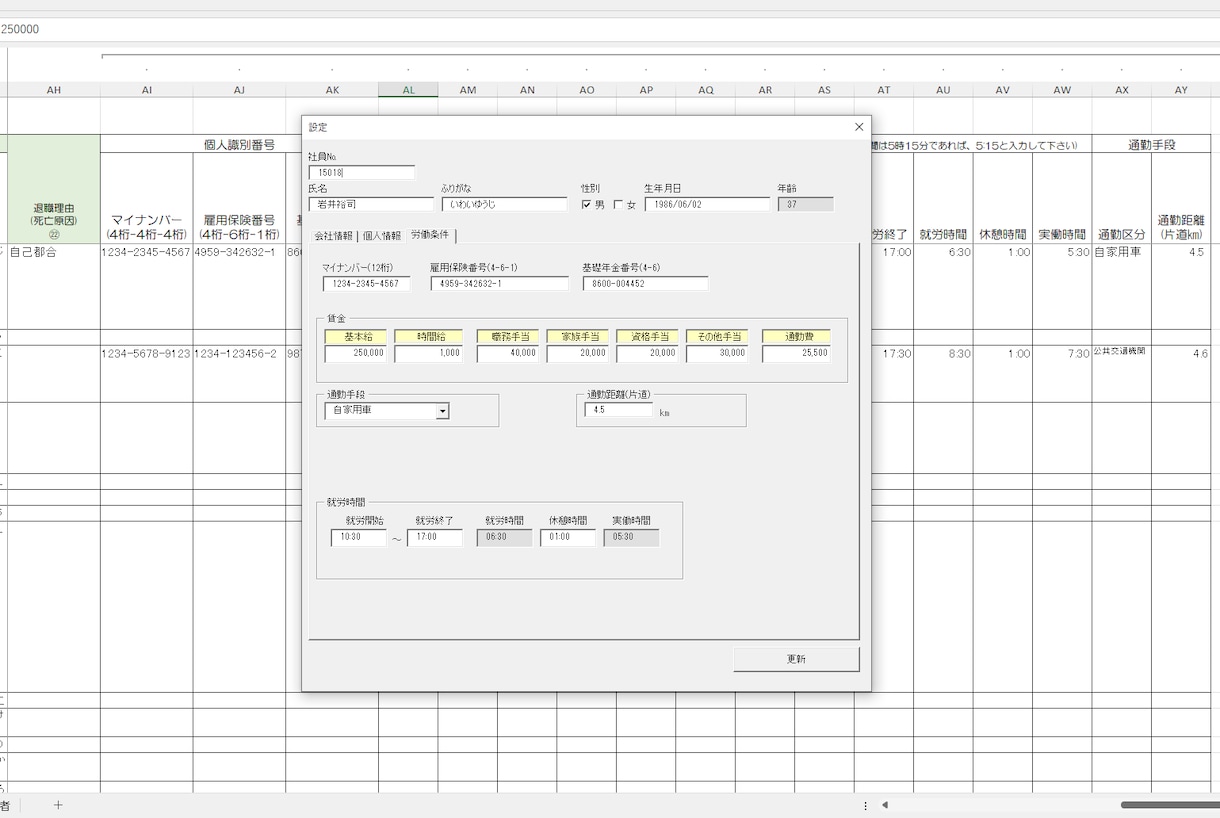Click the 雇用保険番号 dialog field
Screen dimensions: 1220x818
(x=500, y=284)
